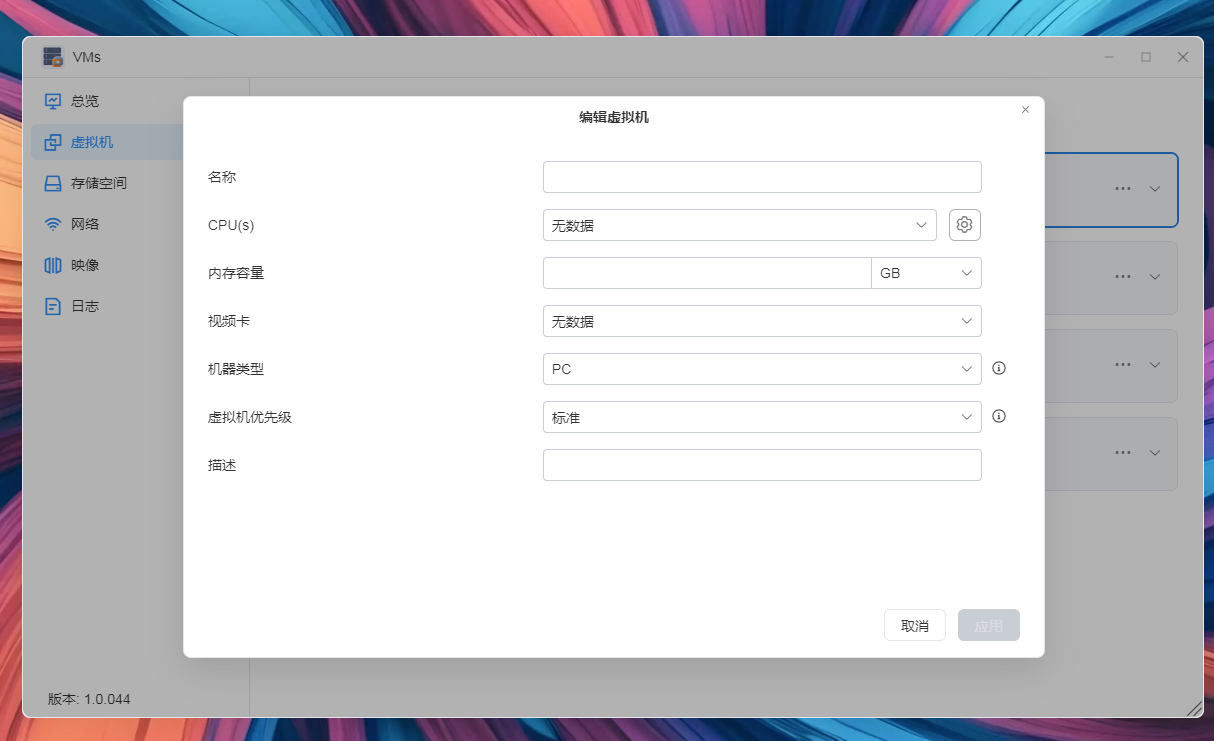Expand the second VM card chevron
Screen dimensions: 1214x741
click(x=1155, y=276)
